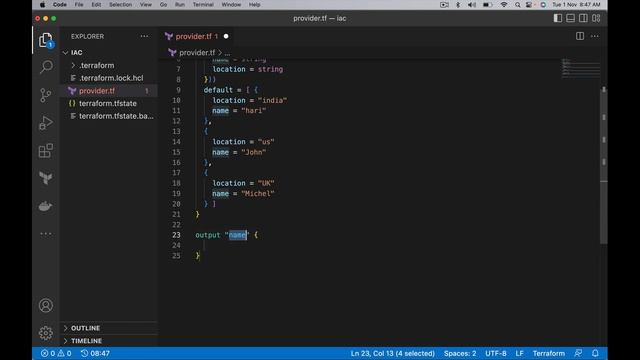Click provider.tf in the breadcrumb
The image size is (640, 360).
pyautogui.click(x=197, y=53)
